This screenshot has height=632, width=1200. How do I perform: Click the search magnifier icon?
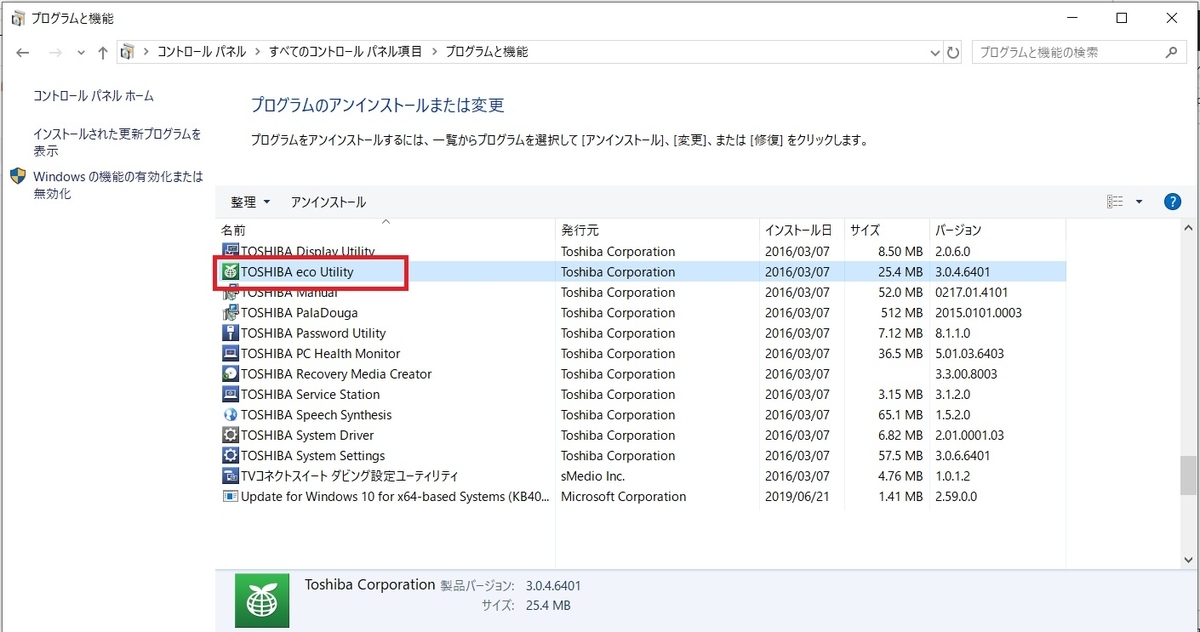(x=1171, y=52)
